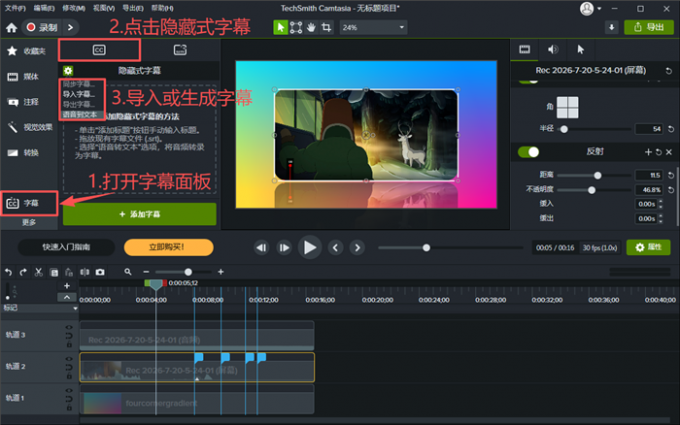Open the cursor properties tab

(x=580, y=49)
